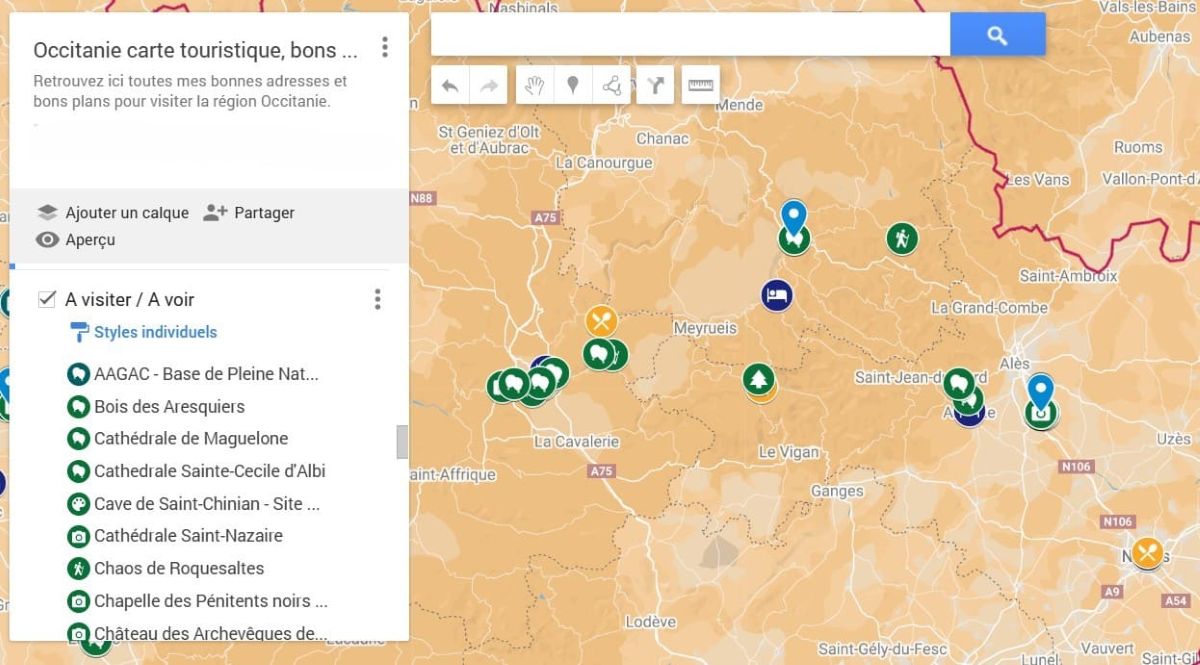
Task: Click the 'Le Vigan' map label
Action: [788, 452]
